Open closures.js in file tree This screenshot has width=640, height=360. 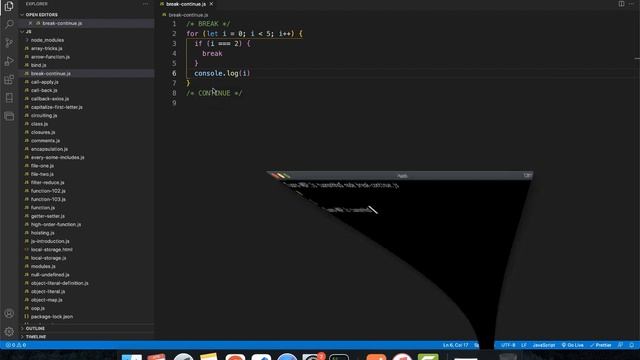[43, 132]
